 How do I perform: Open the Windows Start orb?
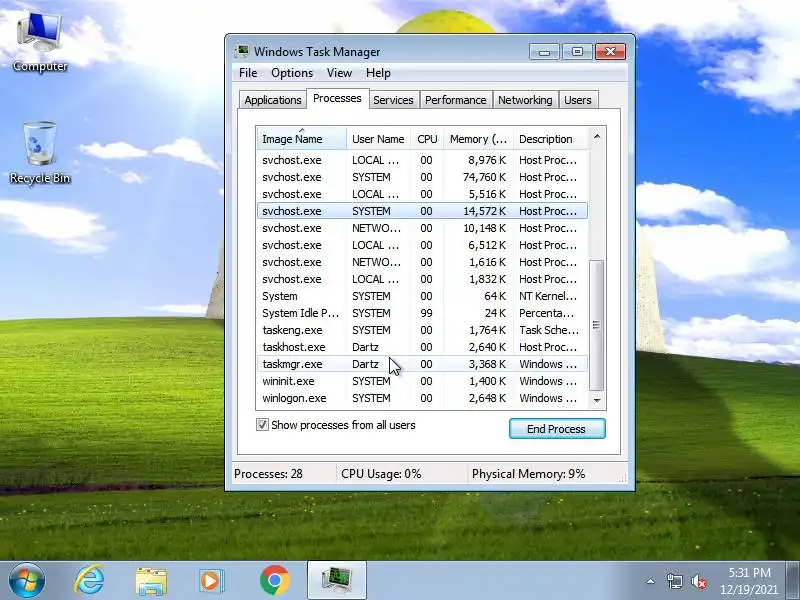click(26, 581)
